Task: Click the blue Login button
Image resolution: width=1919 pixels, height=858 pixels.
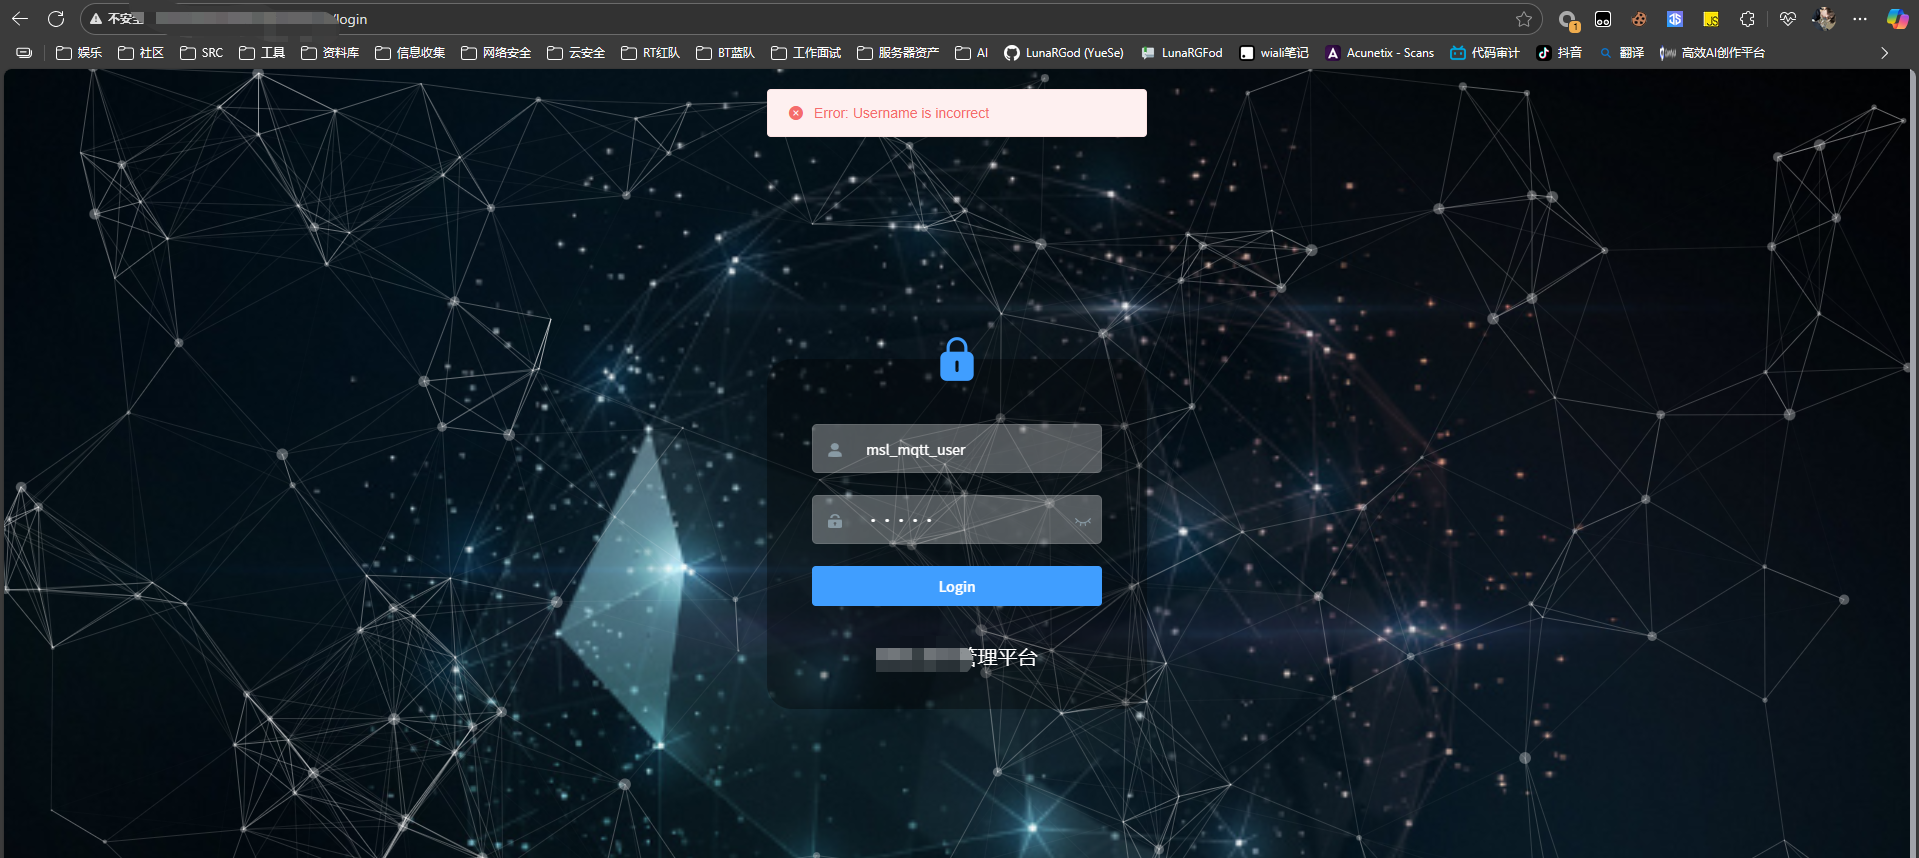Action: (x=957, y=586)
